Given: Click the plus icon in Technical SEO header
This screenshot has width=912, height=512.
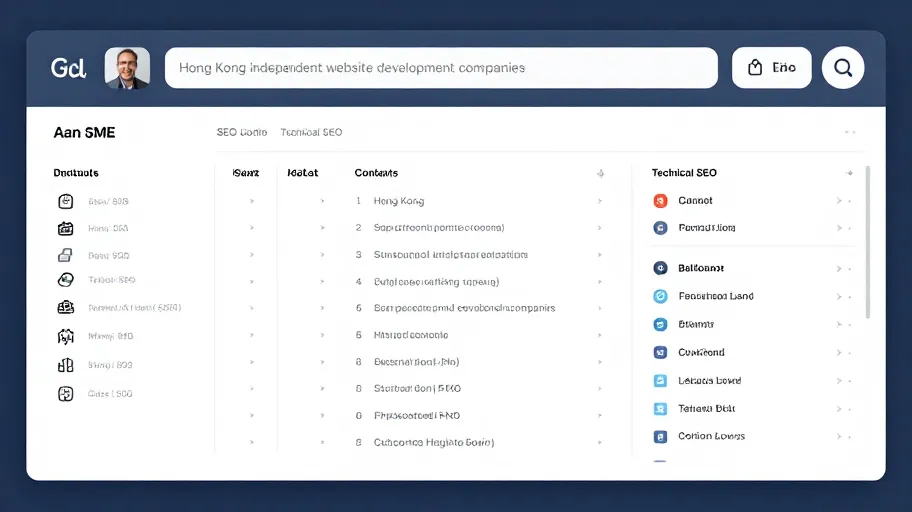Looking at the screenshot, I should (850, 173).
